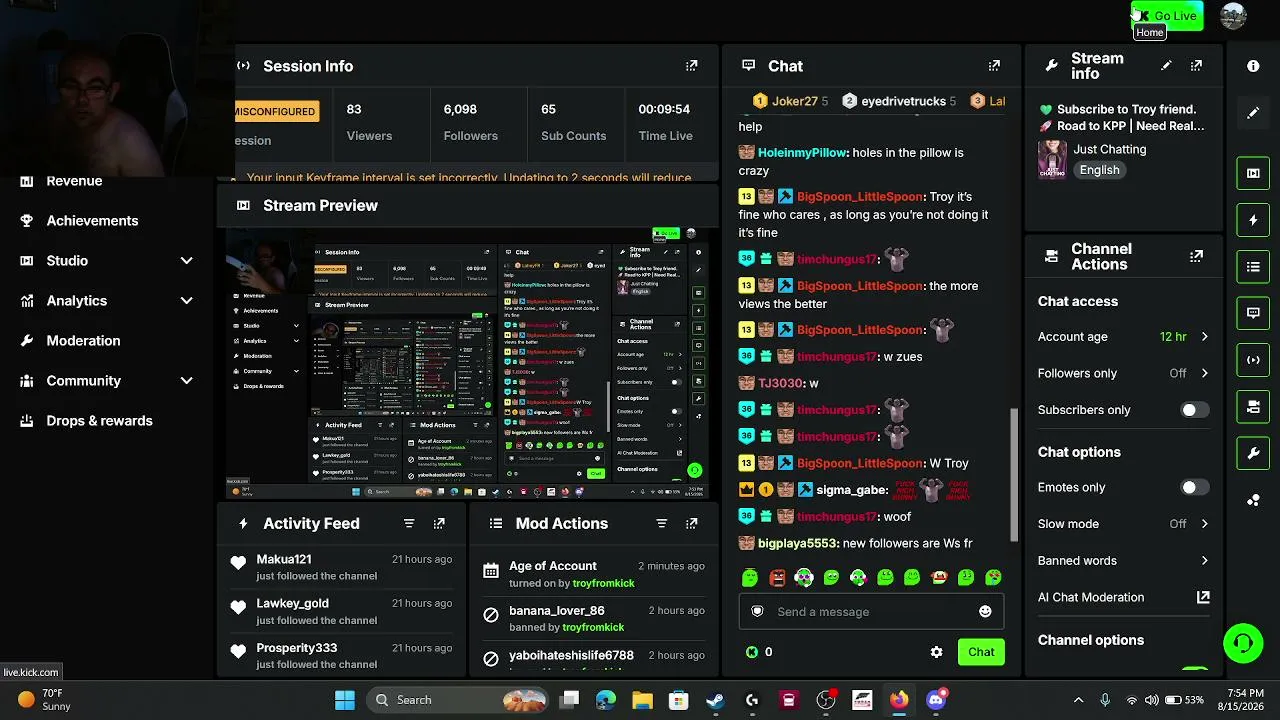Pop out the Chat panel
Image resolution: width=1280 pixels, height=720 pixels.
pos(994,66)
